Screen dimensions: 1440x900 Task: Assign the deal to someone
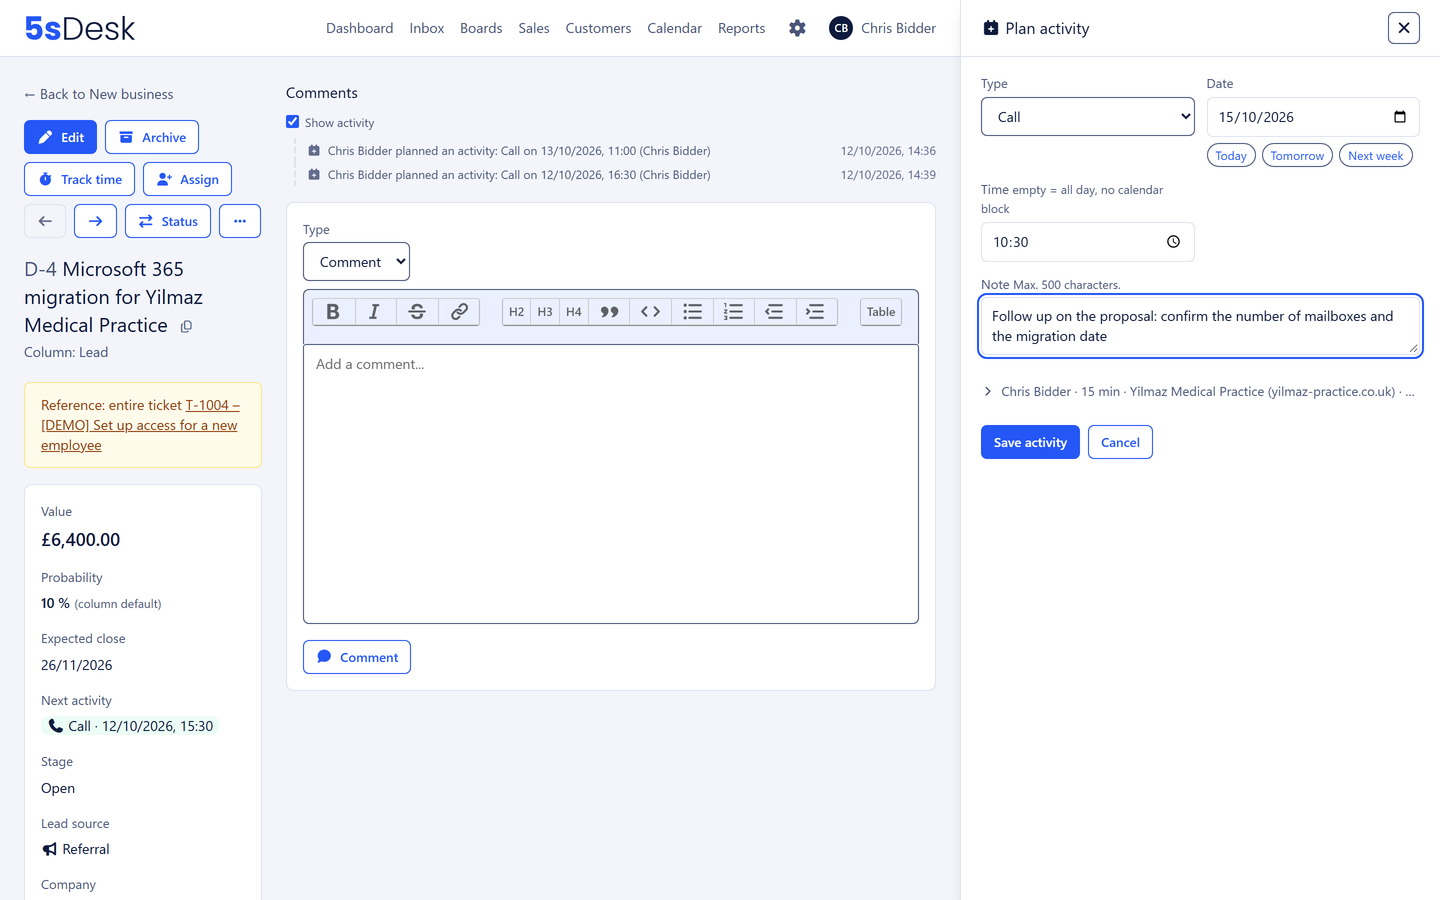click(x=187, y=179)
